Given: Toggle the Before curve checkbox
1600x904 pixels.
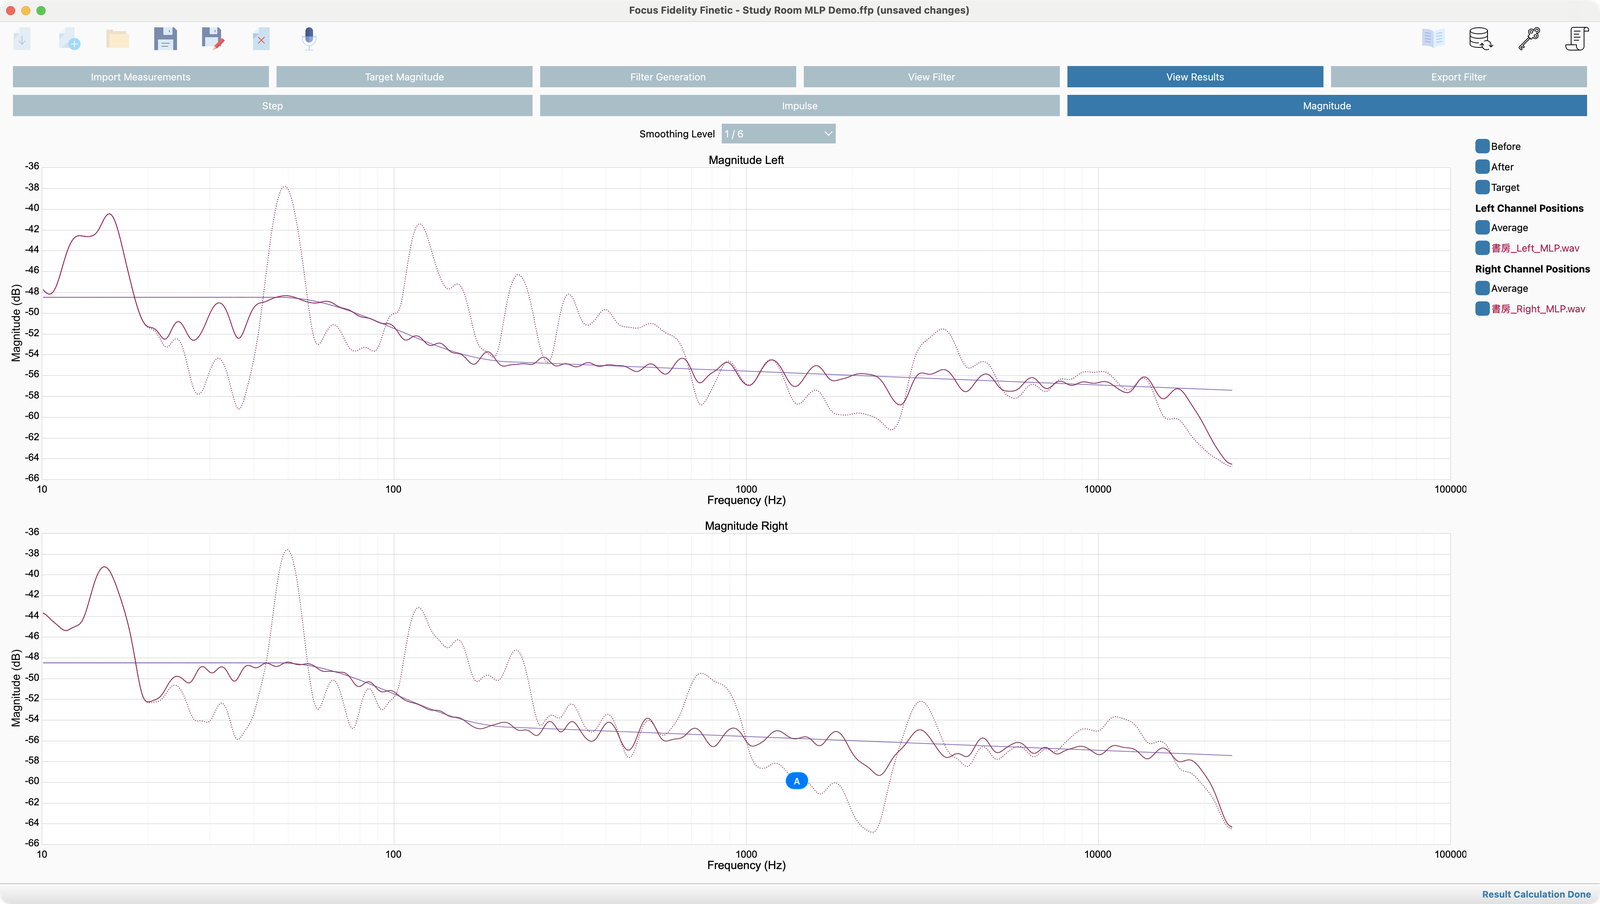Looking at the screenshot, I should [1483, 146].
